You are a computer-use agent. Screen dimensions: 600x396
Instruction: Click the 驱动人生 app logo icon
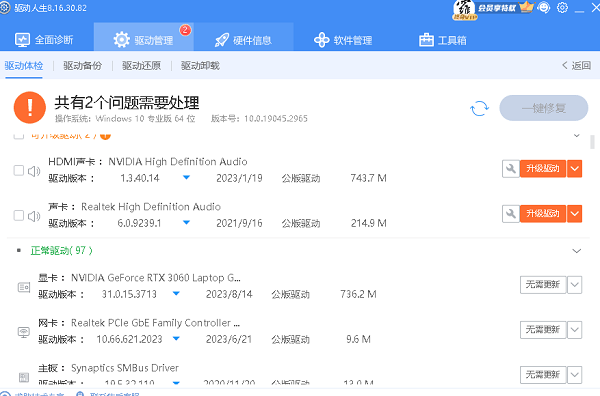5,8
